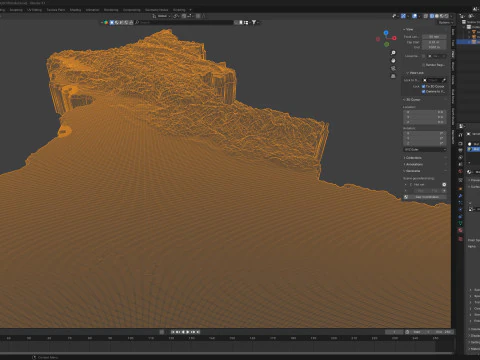This screenshot has height=360, width=480.
Task: Open the orange Object properties tab icon
Action: (x=460, y=189)
